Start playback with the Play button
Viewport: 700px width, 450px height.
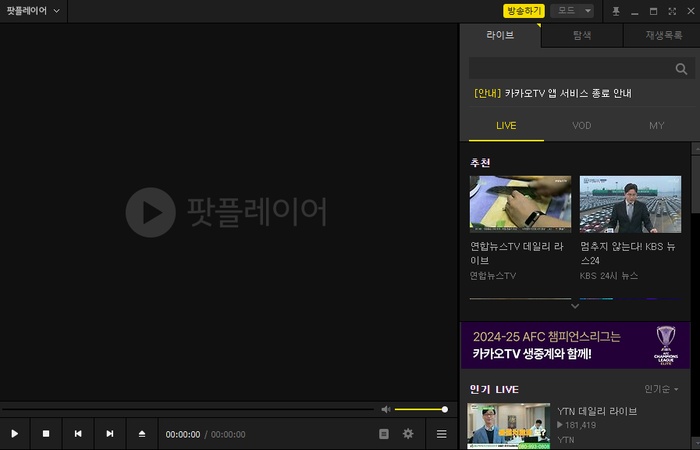point(15,433)
